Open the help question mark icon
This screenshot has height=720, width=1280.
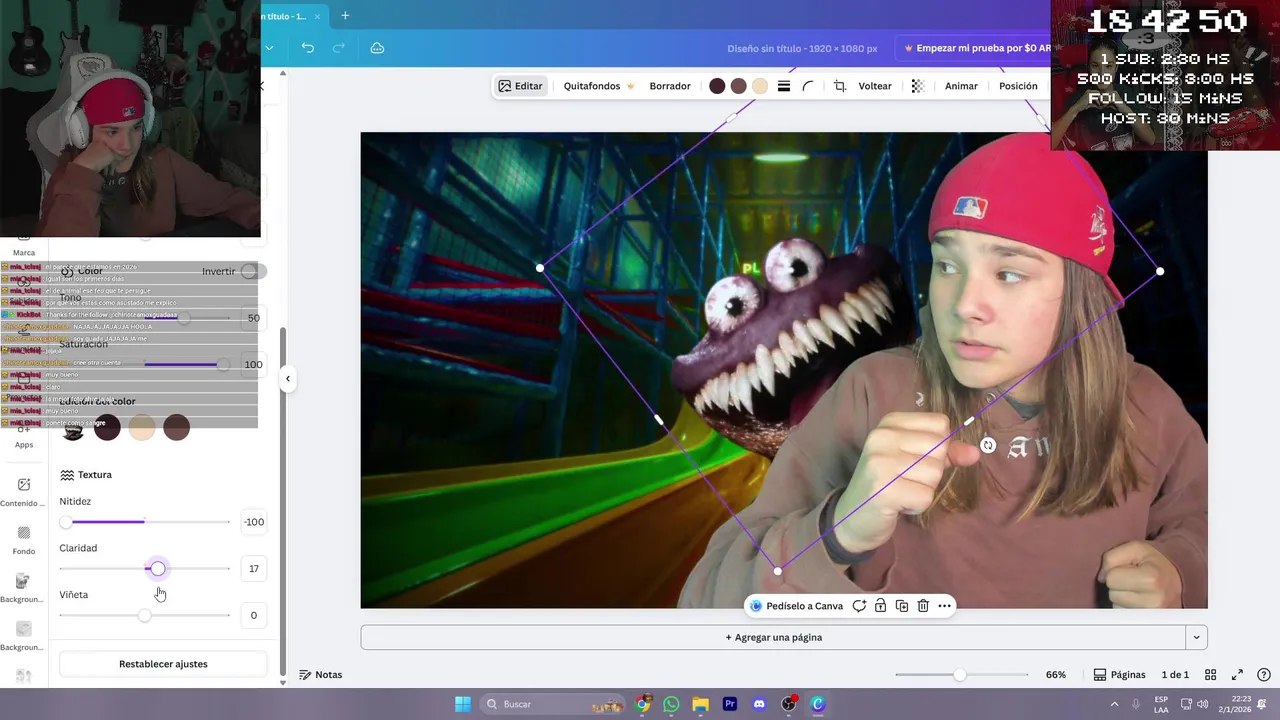pos(1263,675)
